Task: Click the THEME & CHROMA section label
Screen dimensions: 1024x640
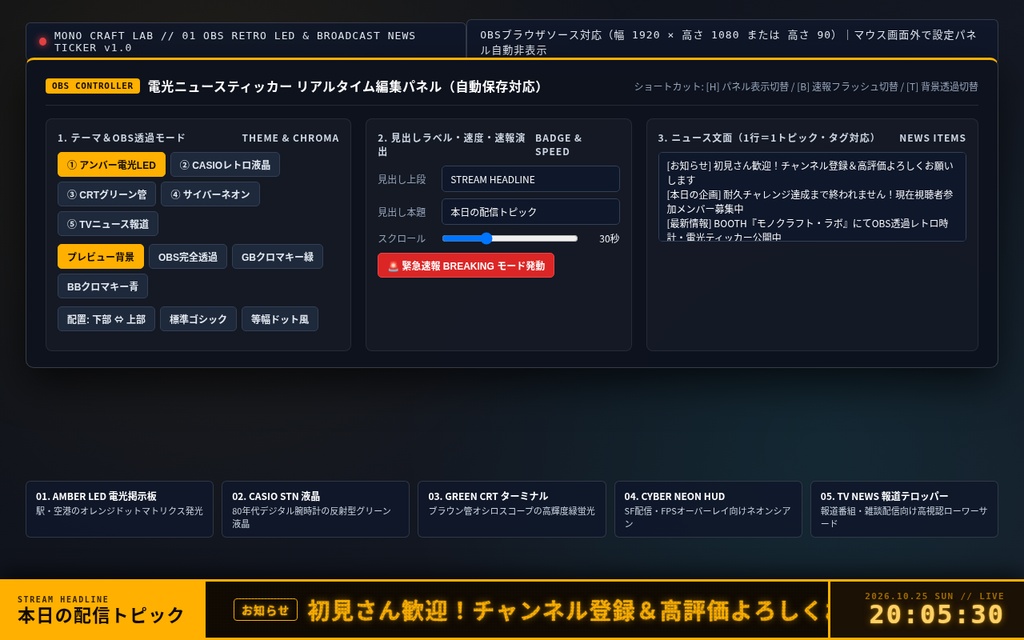Action: [x=291, y=138]
